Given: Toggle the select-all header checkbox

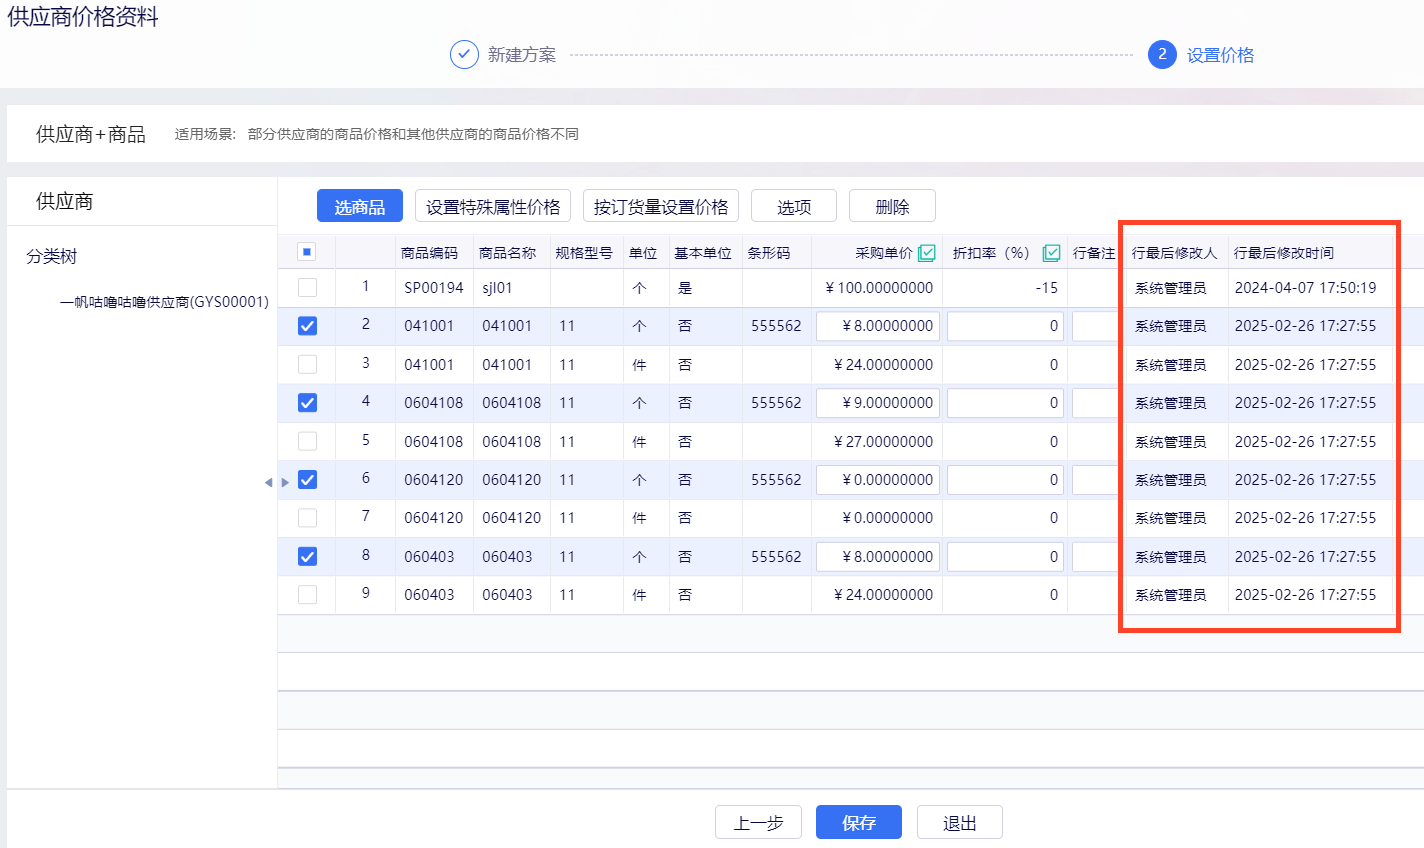Looking at the screenshot, I should 306,252.
